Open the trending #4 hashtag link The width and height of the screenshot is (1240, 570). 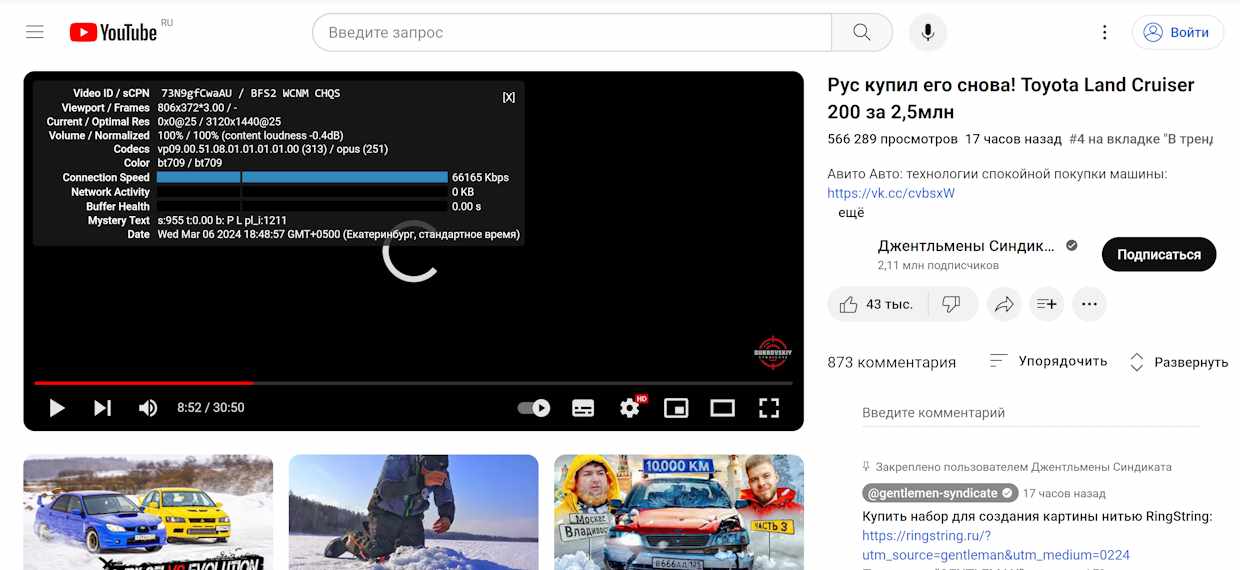coord(1140,139)
